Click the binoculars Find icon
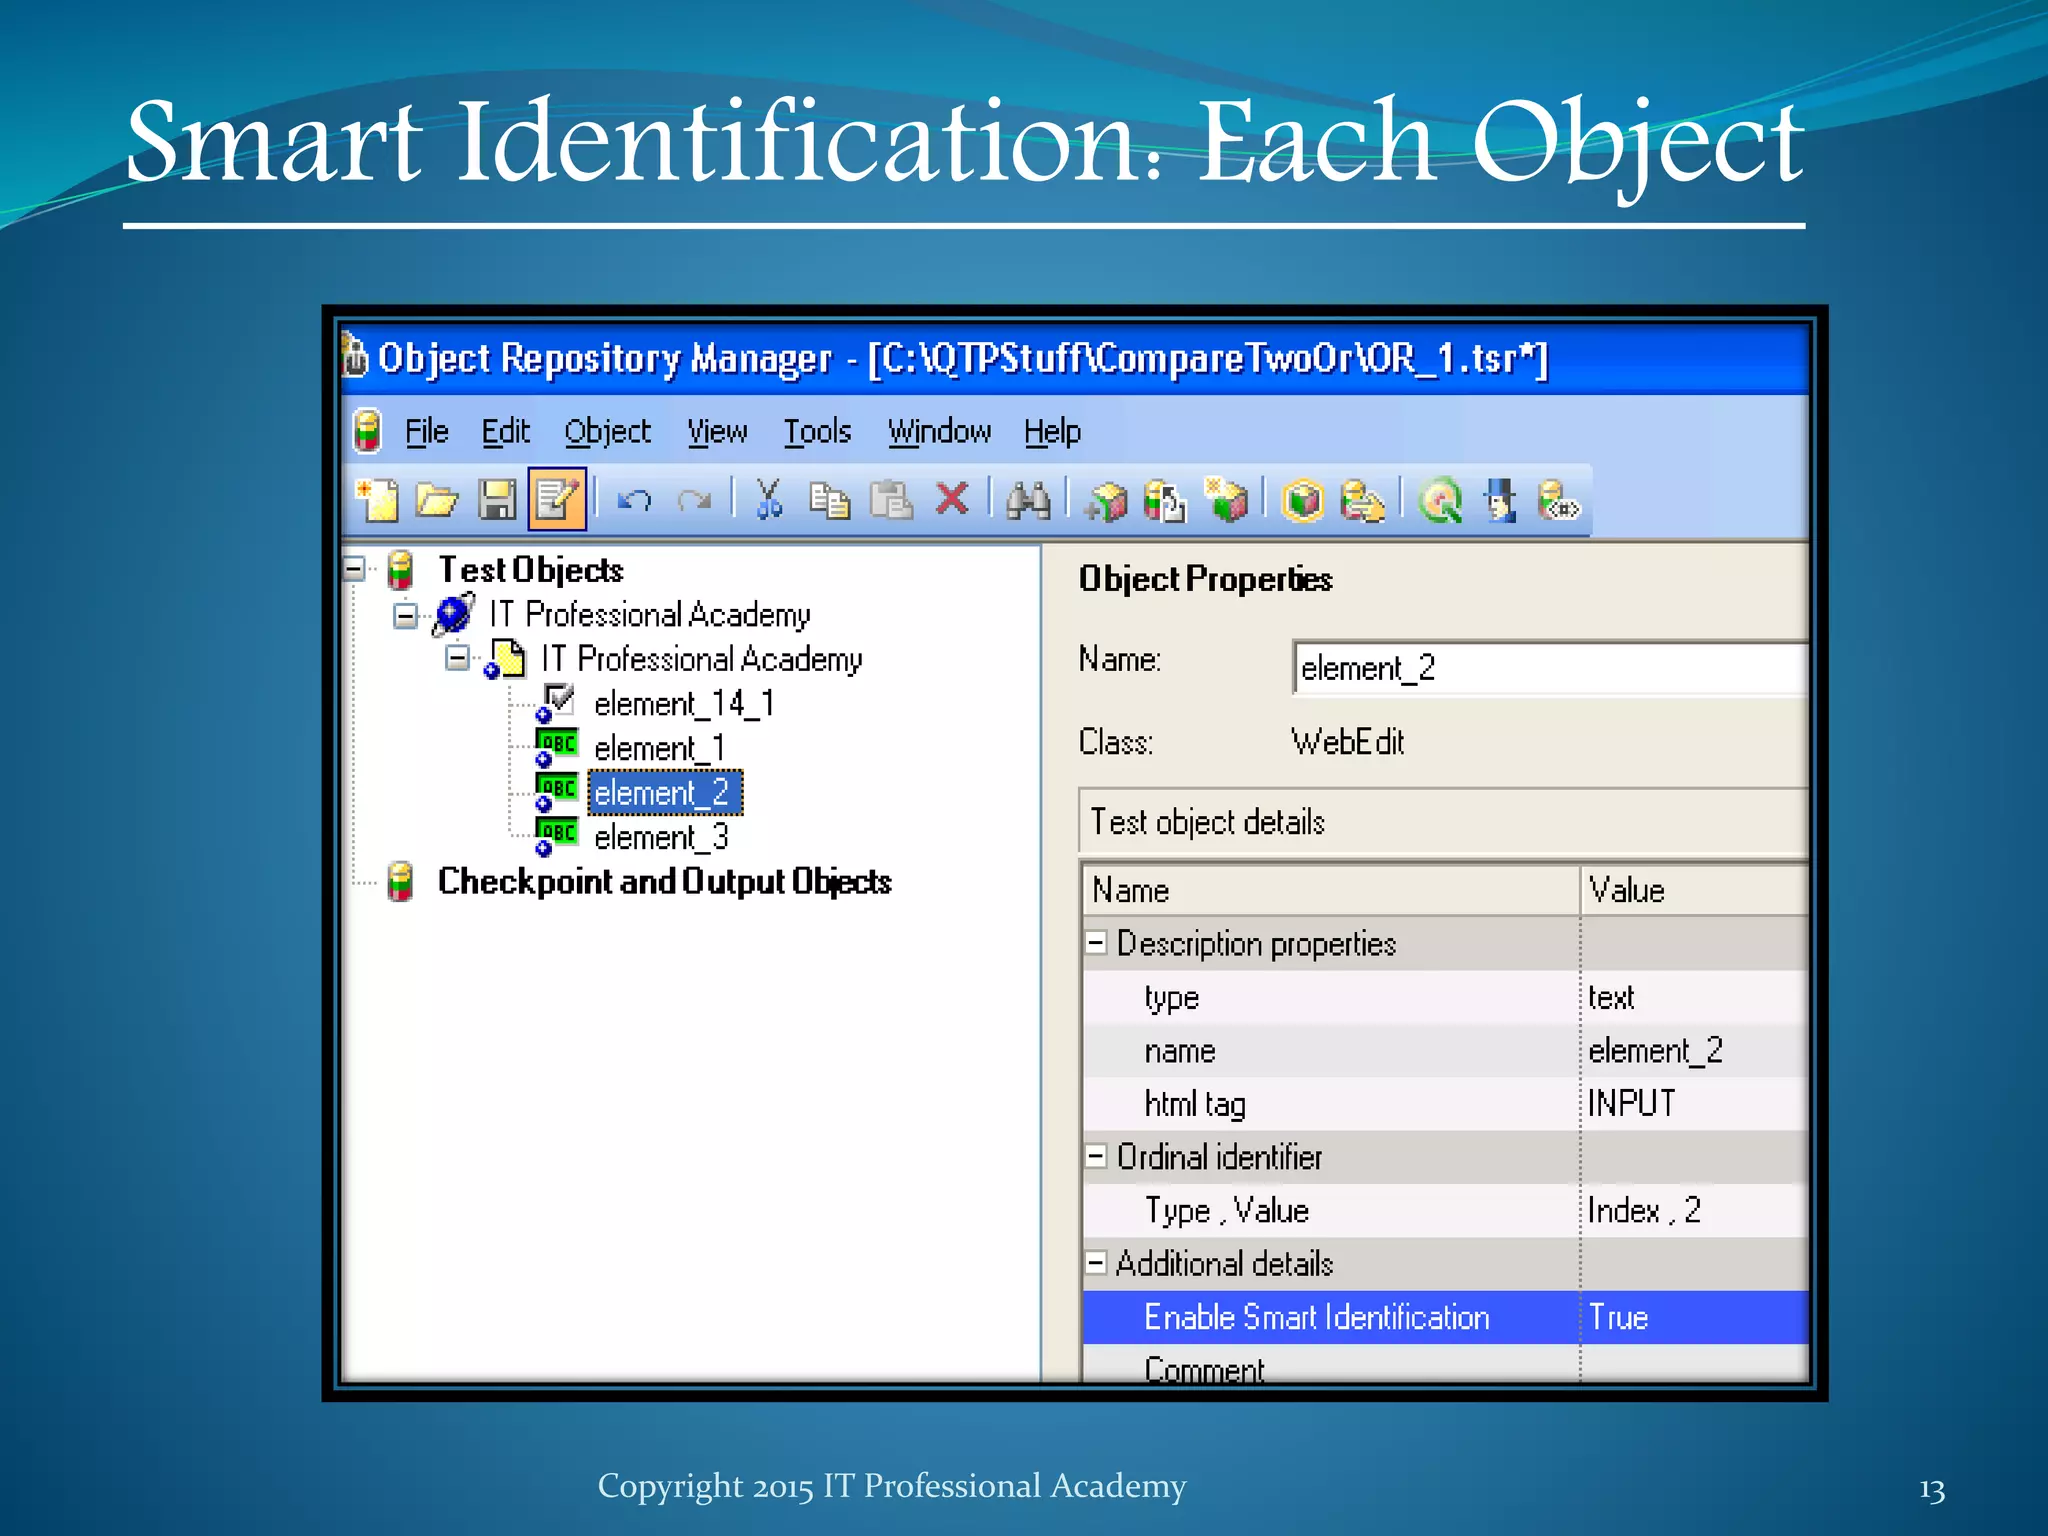Image resolution: width=2048 pixels, height=1536 pixels. 1028,500
